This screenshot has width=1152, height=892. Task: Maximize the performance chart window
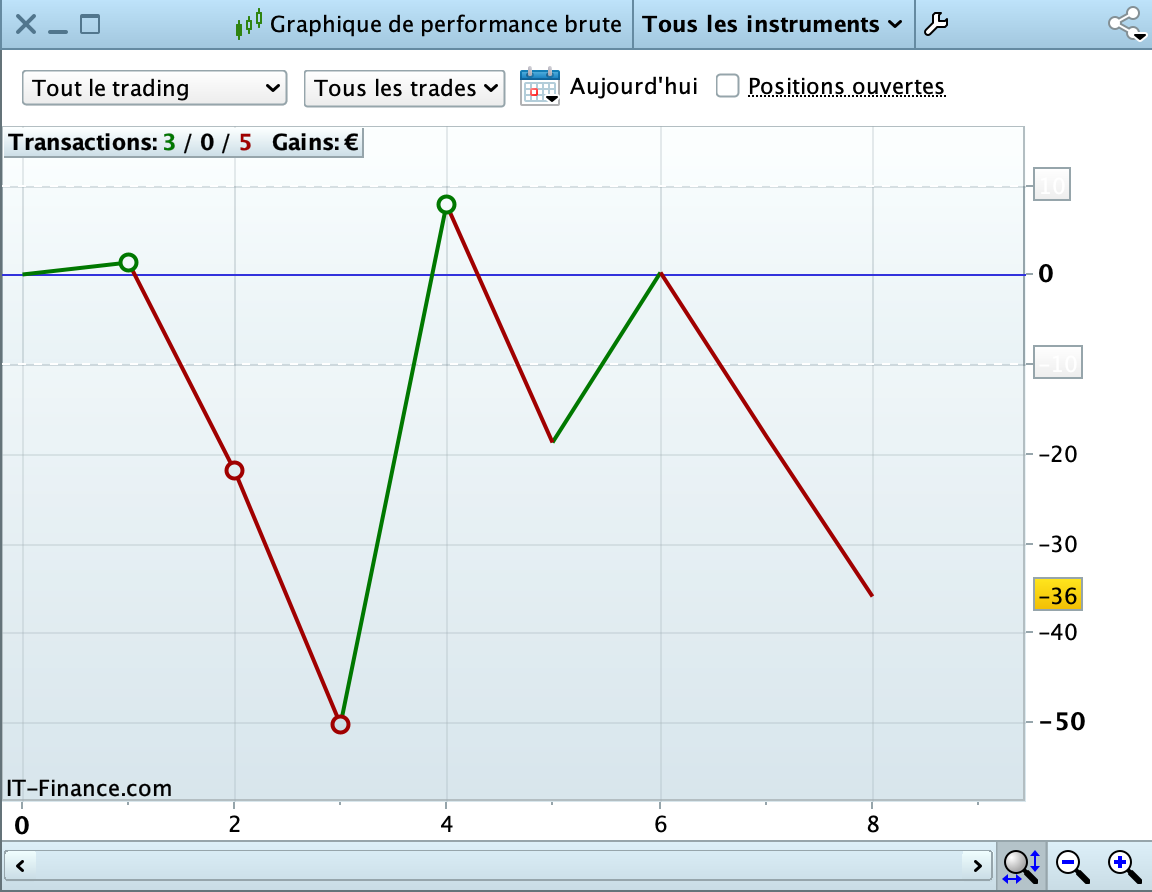coord(90,24)
